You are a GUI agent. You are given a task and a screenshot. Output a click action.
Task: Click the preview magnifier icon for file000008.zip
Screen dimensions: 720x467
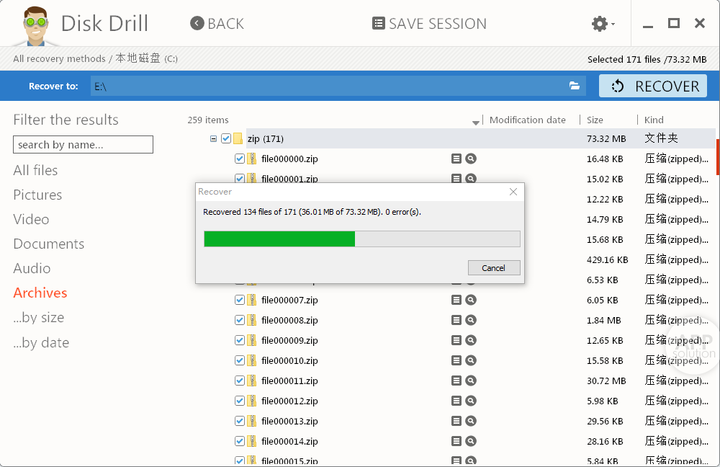click(x=471, y=320)
